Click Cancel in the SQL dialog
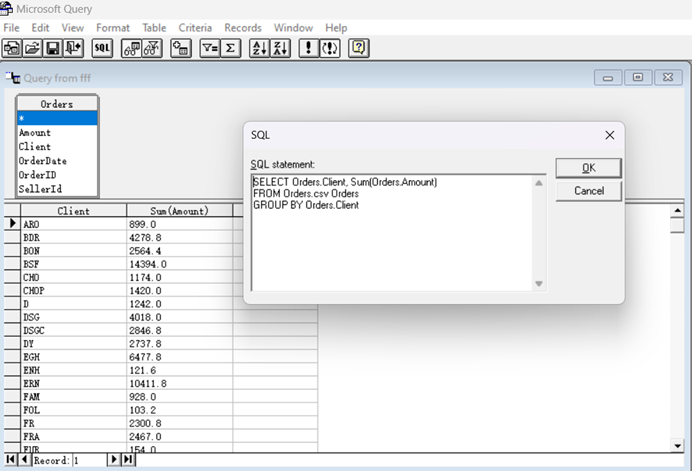The height and width of the screenshot is (471, 692). (x=588, y=191)
